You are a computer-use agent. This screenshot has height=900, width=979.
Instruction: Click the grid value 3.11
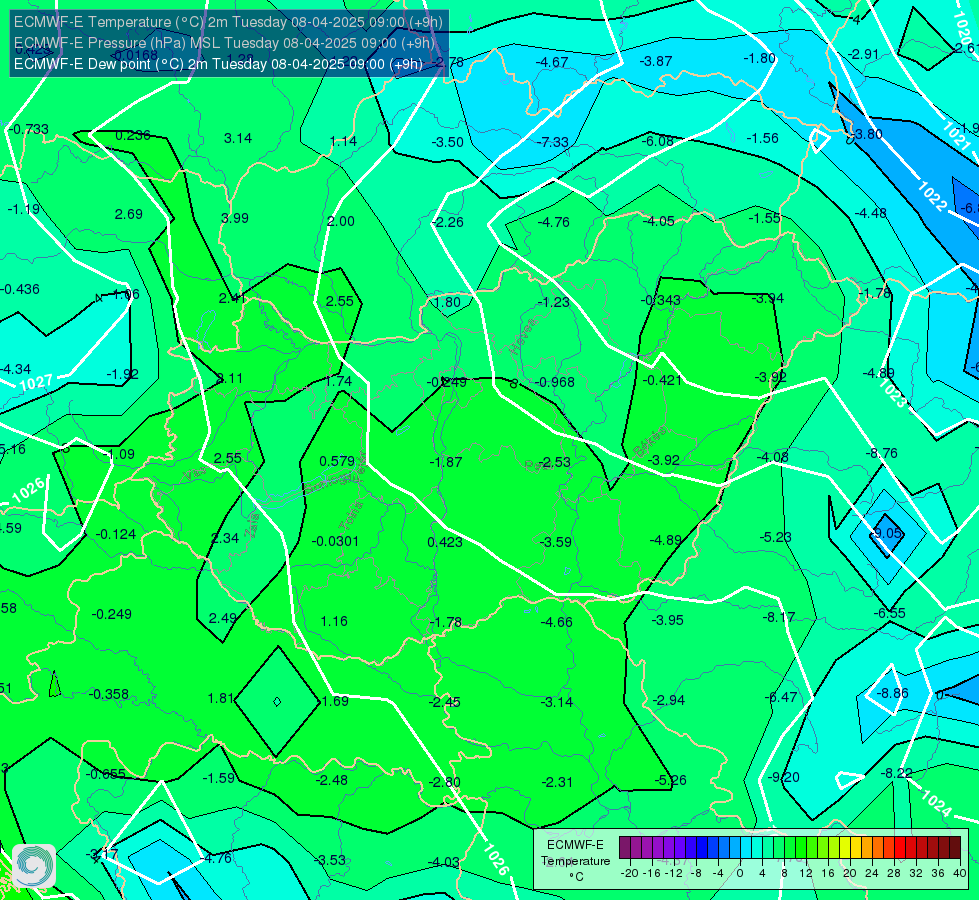pyautogui.click(x=230, y=378)
